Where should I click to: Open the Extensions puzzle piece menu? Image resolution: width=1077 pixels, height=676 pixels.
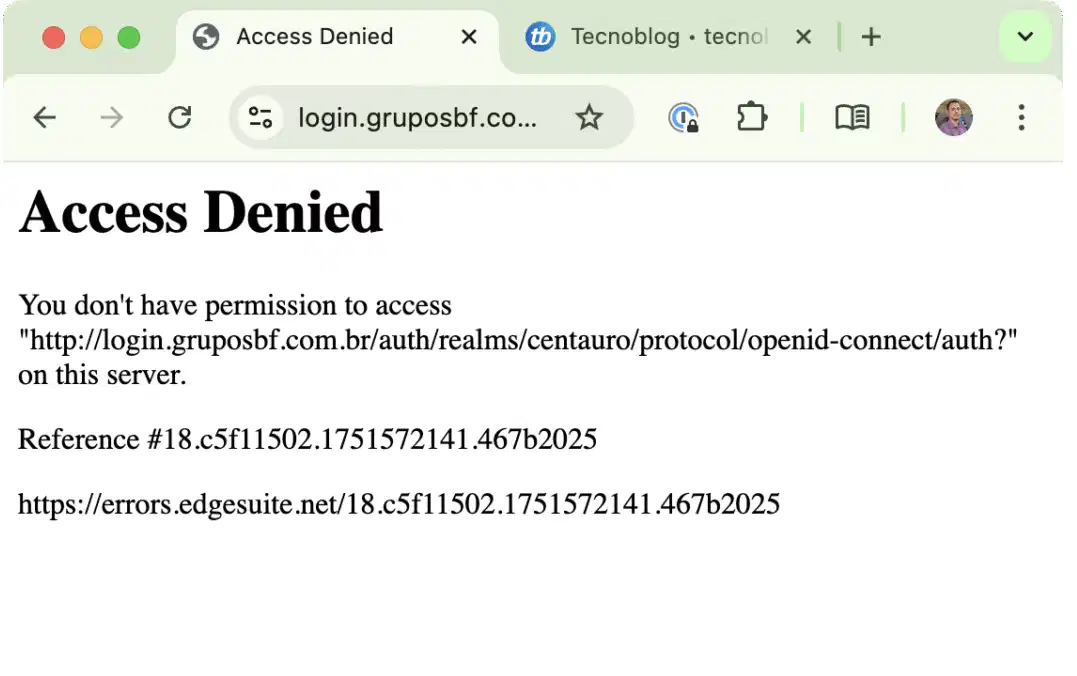(752, 117)
